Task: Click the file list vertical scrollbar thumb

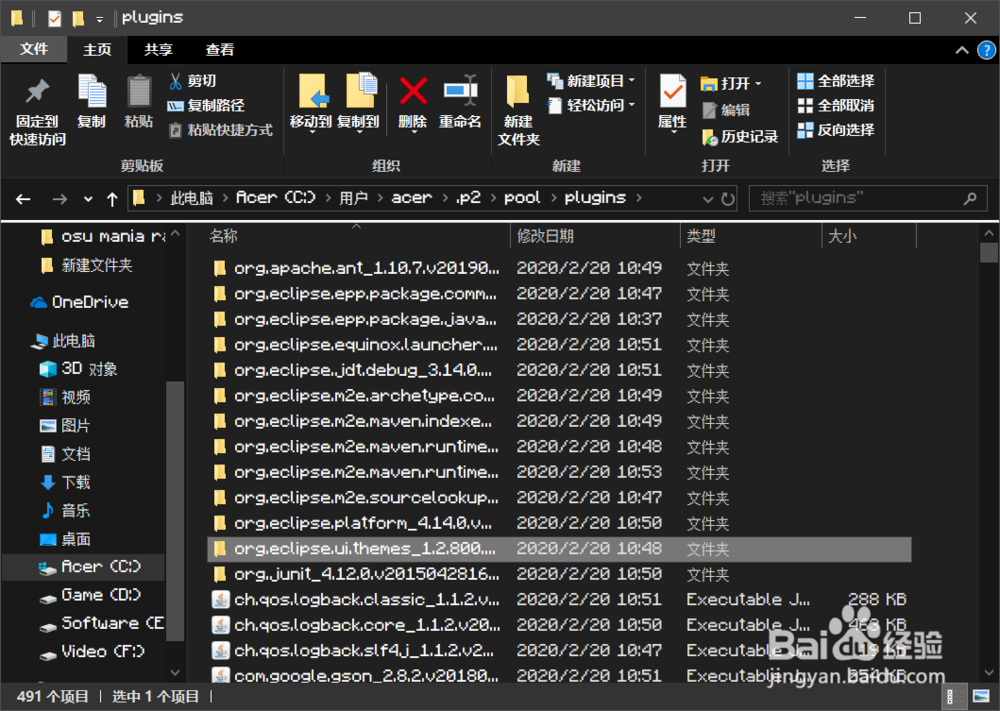Action: pos(989,252)
